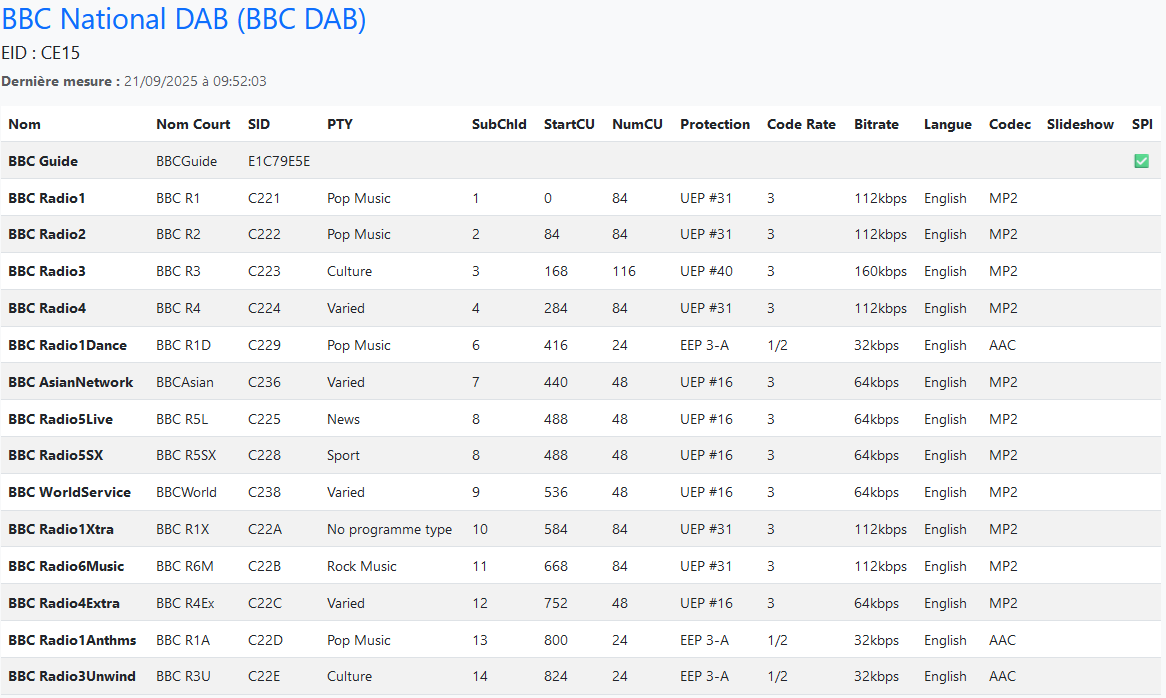1166x698 pixels.
Task: Click the AAC codec for BBC Radio1Dance
Action: point(1002,346)
